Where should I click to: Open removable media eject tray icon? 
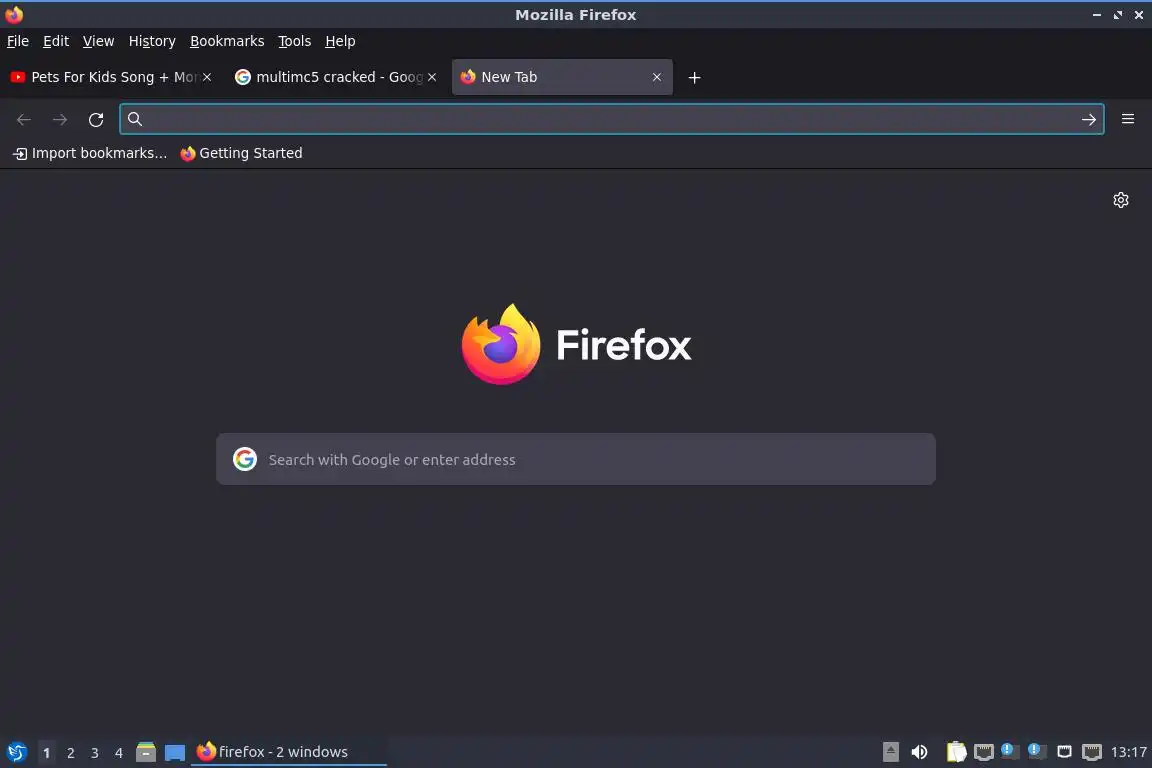pyautogui.click(x=890, y=752)
